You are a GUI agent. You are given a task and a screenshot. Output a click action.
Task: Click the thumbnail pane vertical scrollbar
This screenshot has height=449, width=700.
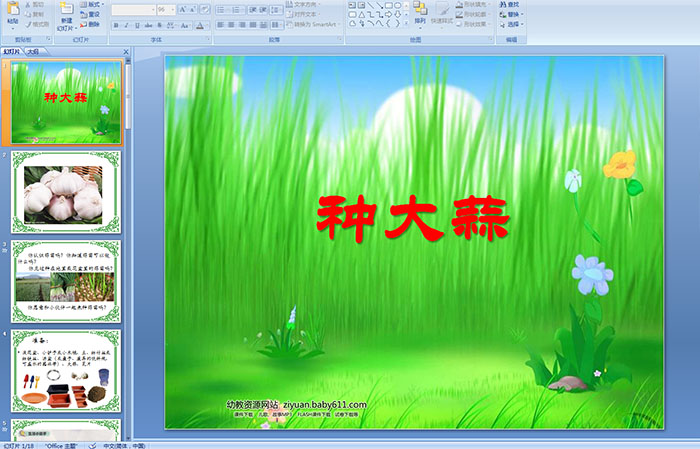point(129,250)
